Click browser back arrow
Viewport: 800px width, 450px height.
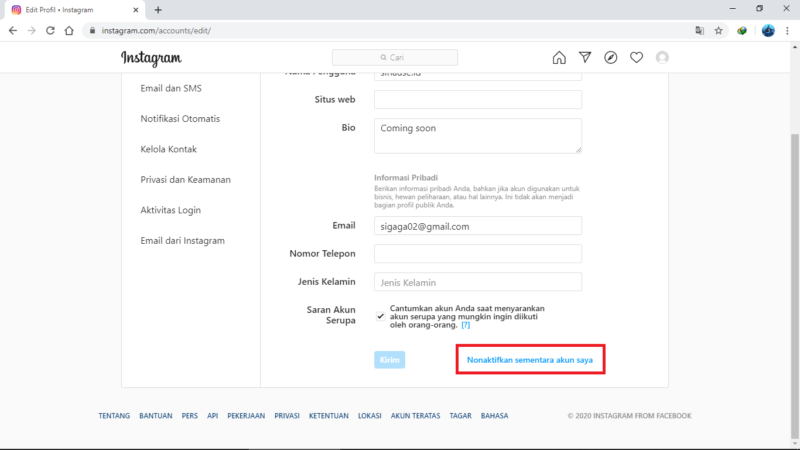coord(13,31)
